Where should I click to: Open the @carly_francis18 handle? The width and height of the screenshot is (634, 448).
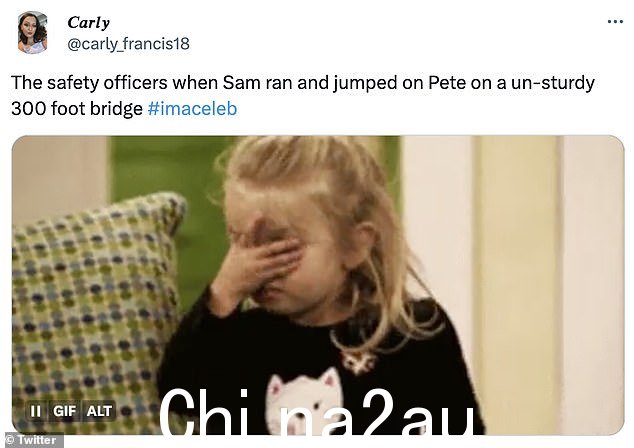pos(128,44)
